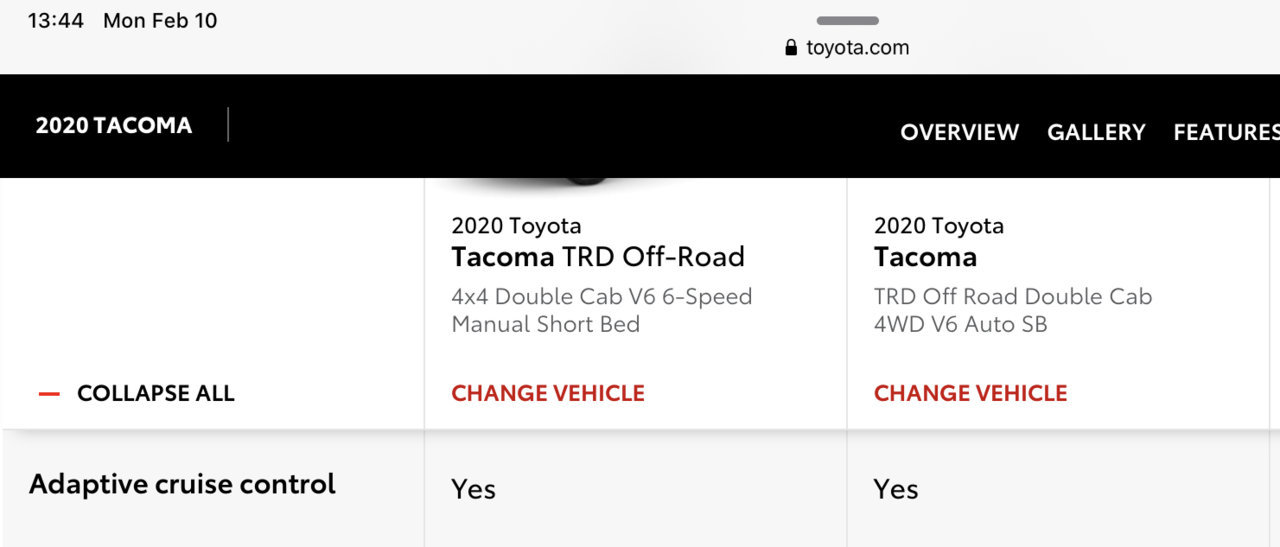Image resolution: width=1280 pixels, height=547 pixels.
Task: Tap the gray grabber pill at top
Action: [848, 20]
